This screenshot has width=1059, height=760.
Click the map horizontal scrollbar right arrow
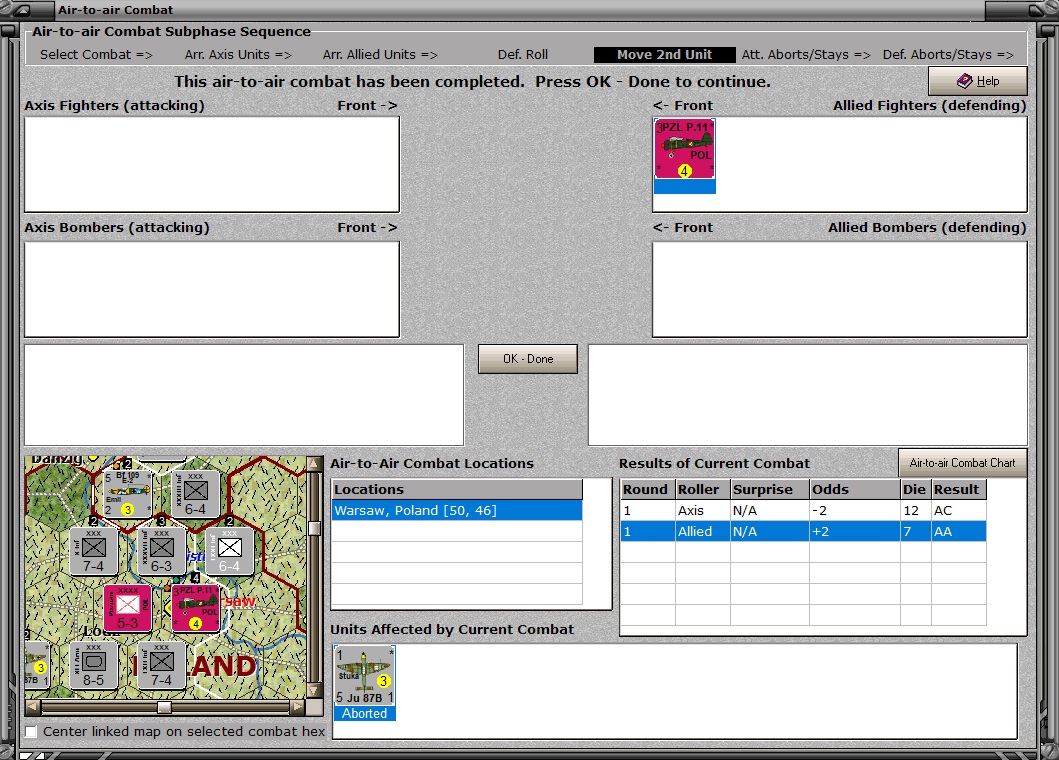point(297,707)
